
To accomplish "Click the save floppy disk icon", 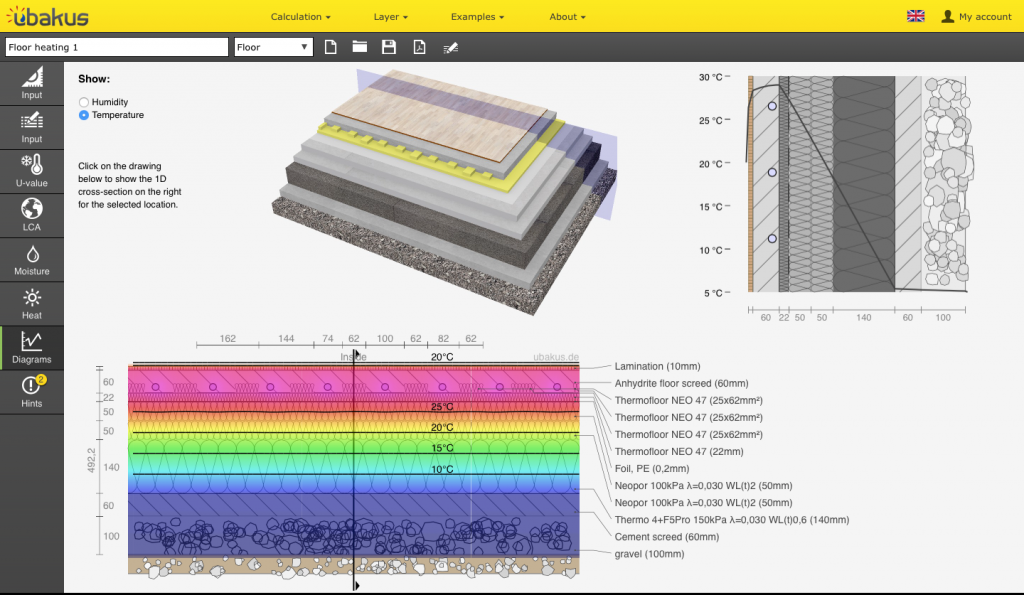I will pos(389,47).
